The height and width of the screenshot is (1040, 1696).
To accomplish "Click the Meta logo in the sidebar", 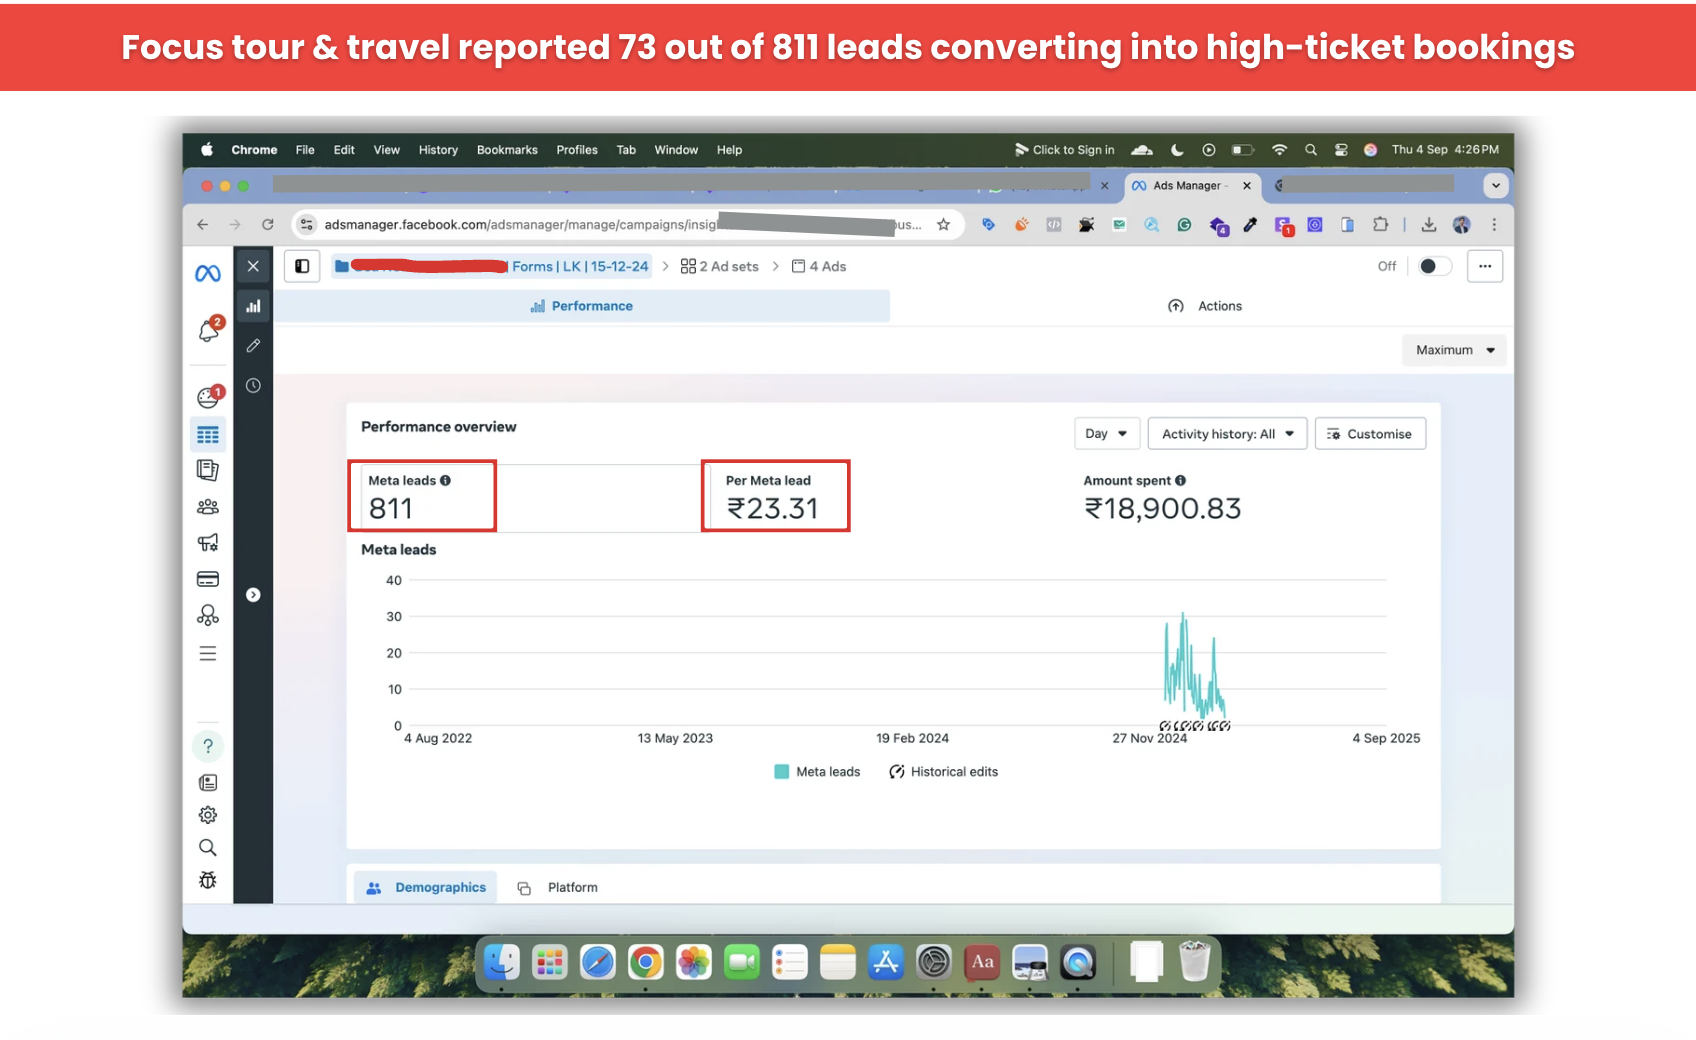I will [x=208, y=273].
